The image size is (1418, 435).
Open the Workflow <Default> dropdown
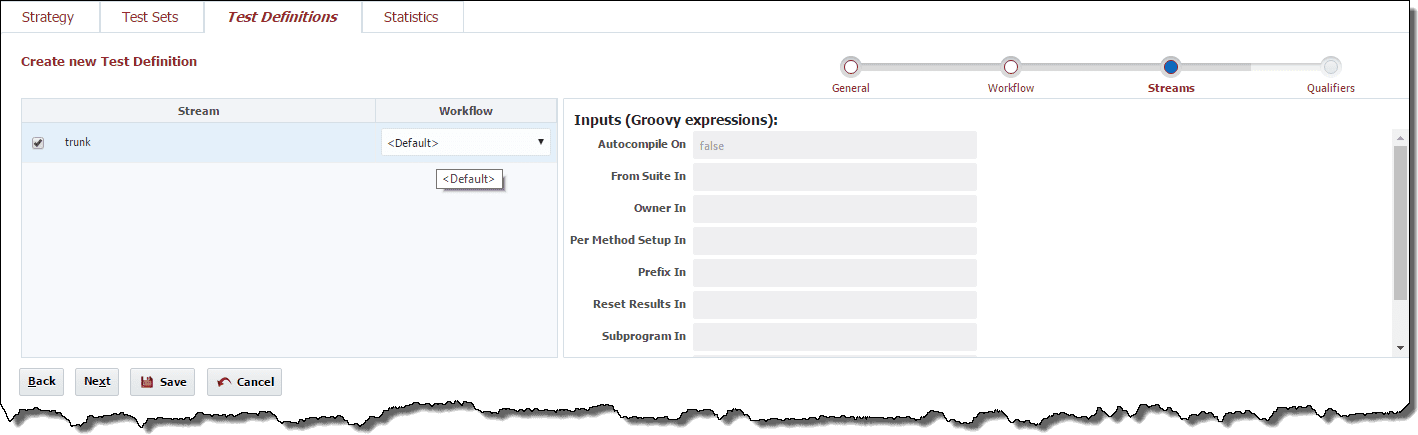tap(465, 143)
